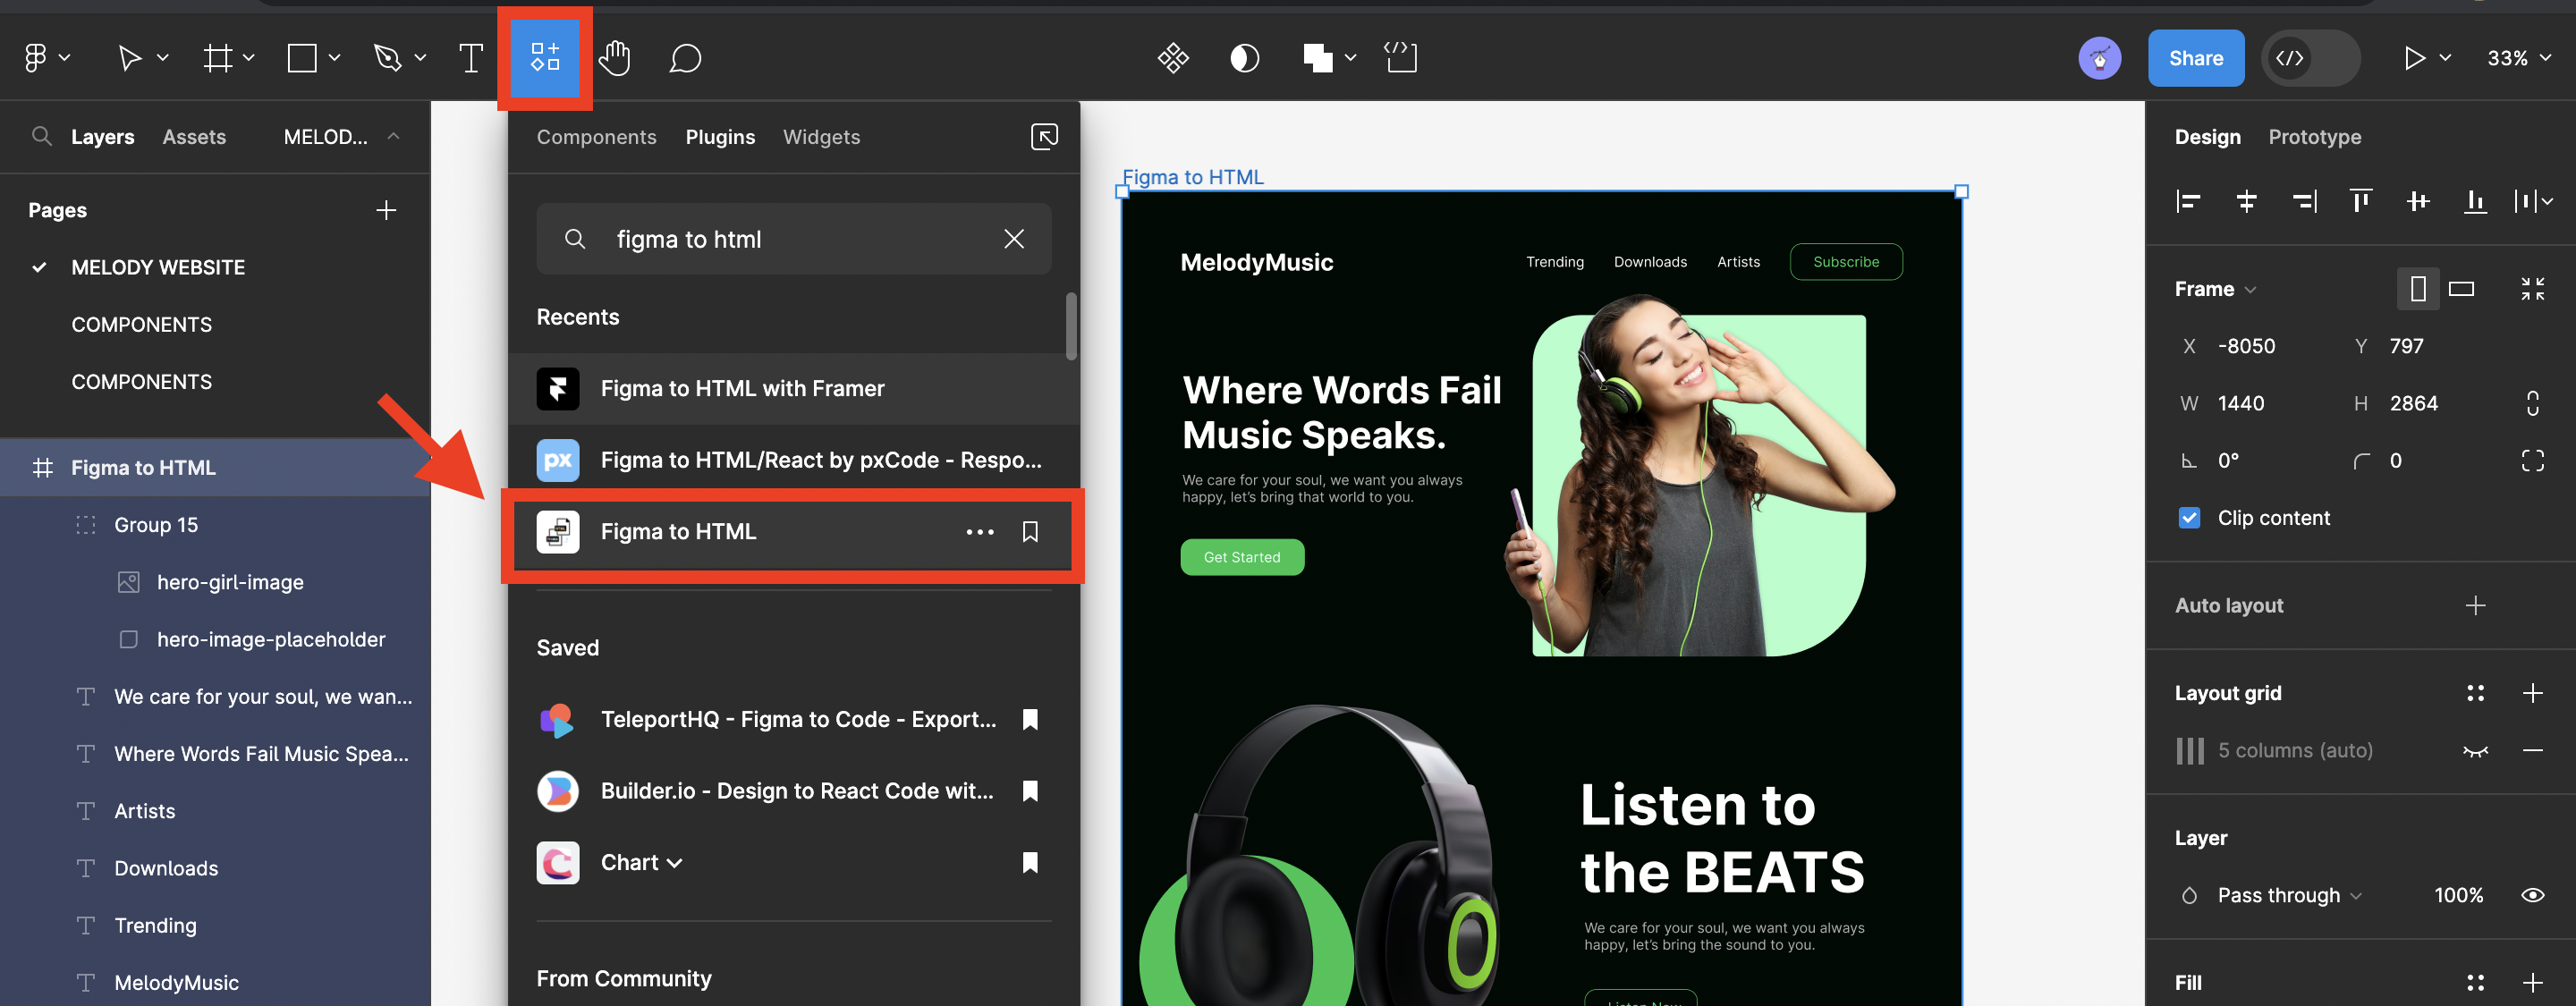The width and height of the screenshot is (2576, 1006).
Task: Select the Pen tool
Action: [x=387, y=58]
